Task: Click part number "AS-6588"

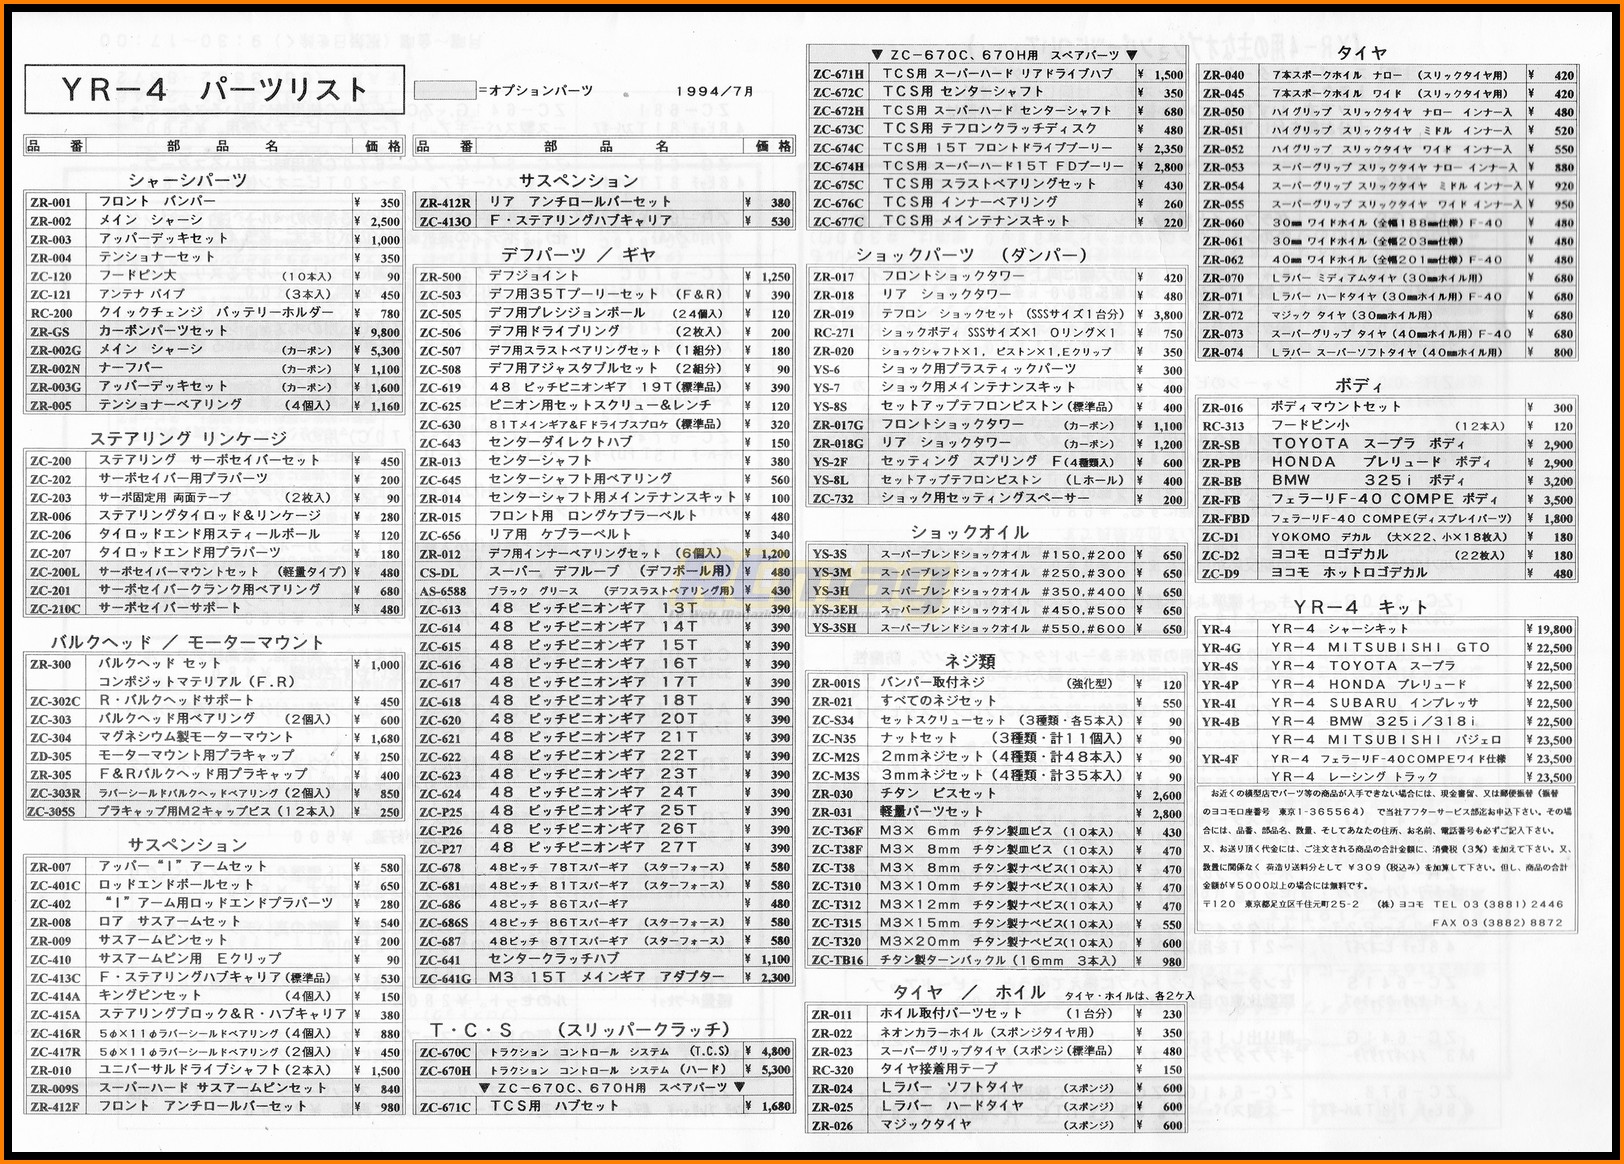Action: click(x=443, y=591)
